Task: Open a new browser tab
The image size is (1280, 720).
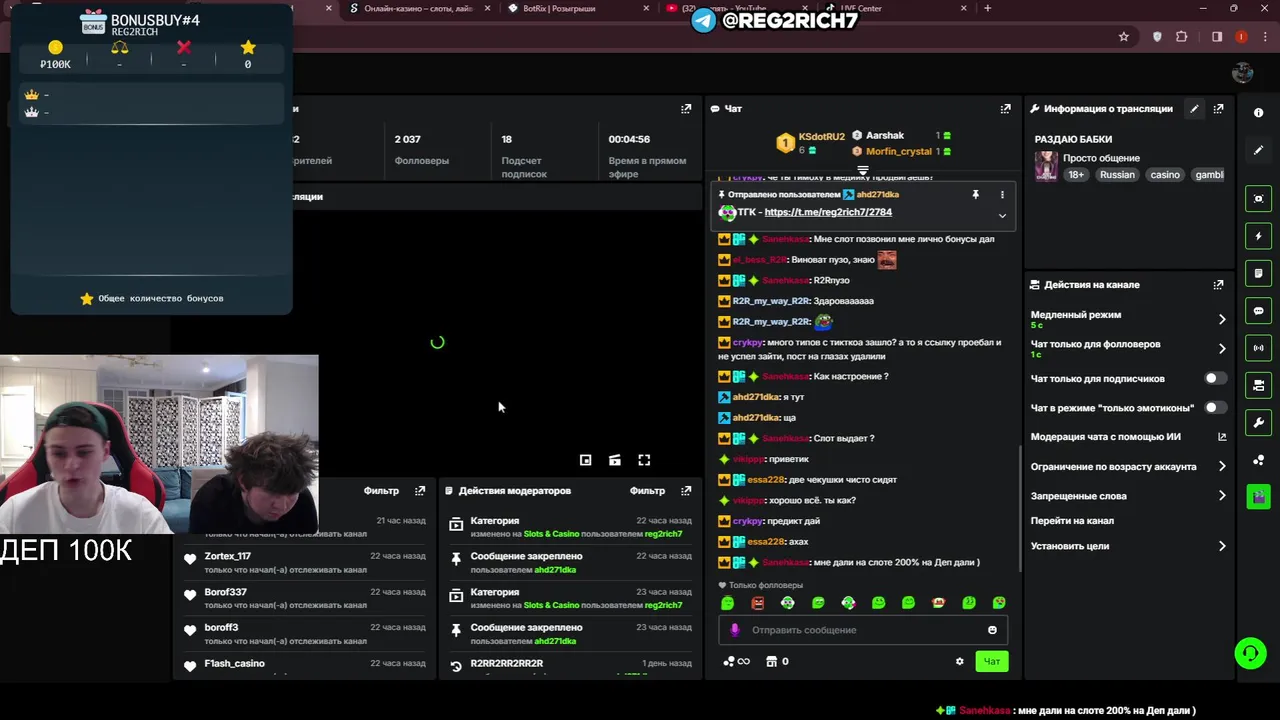Action: pyautogui.click(x=988, y=9)
